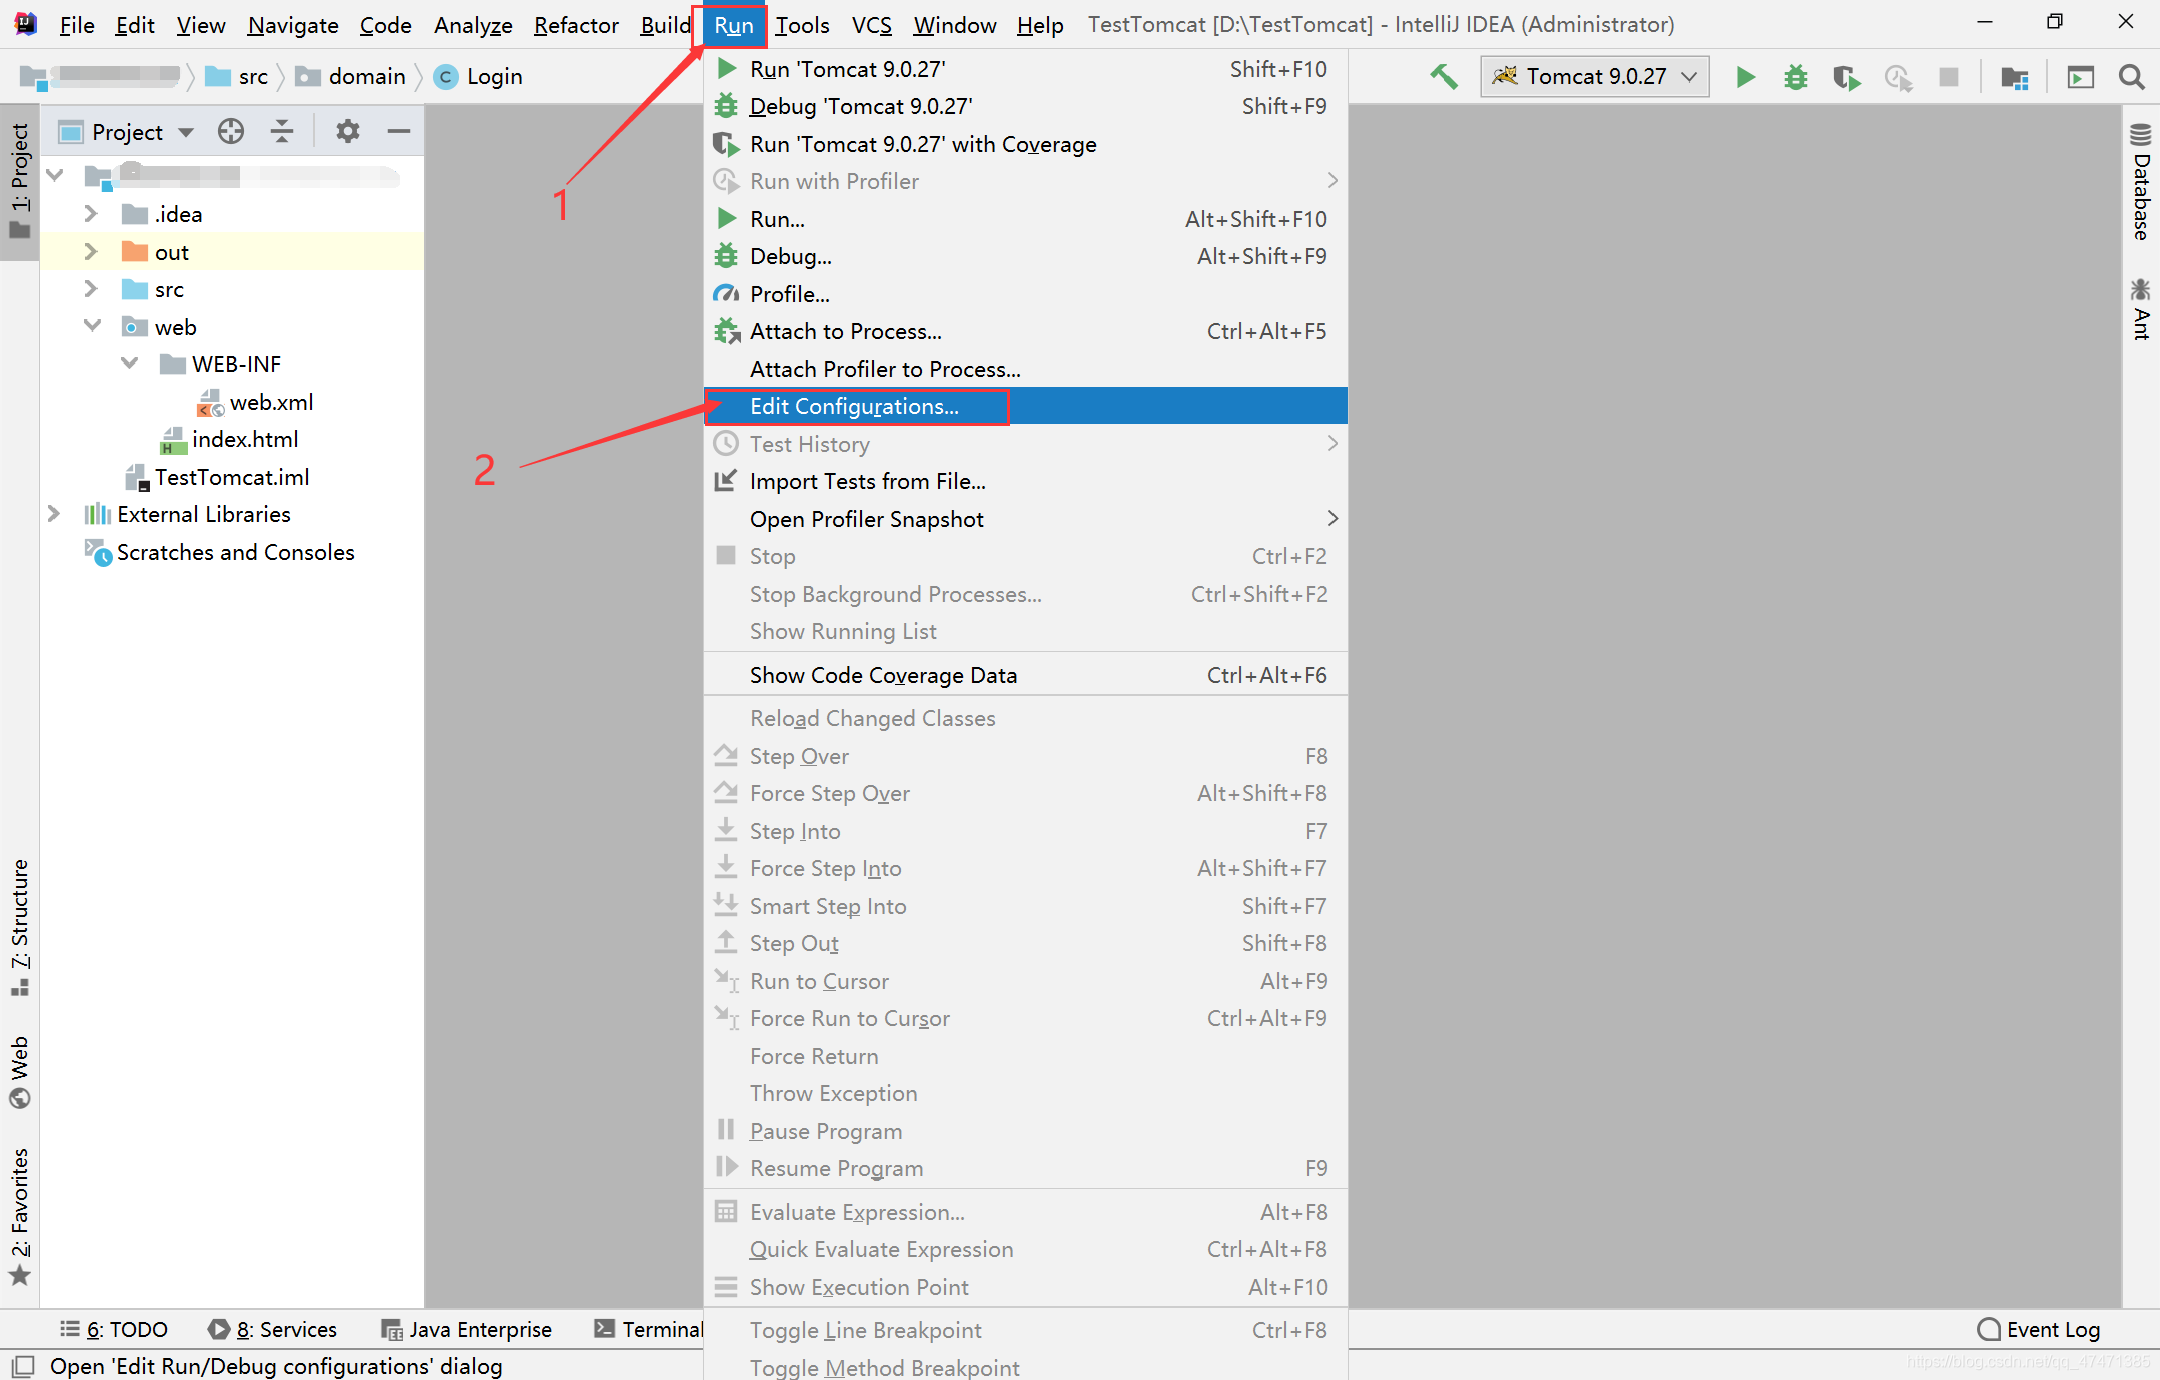Open the Web tool window tab
Image resolution: width=2160 pixels, height=1380 pixels.
[20, 1072]
